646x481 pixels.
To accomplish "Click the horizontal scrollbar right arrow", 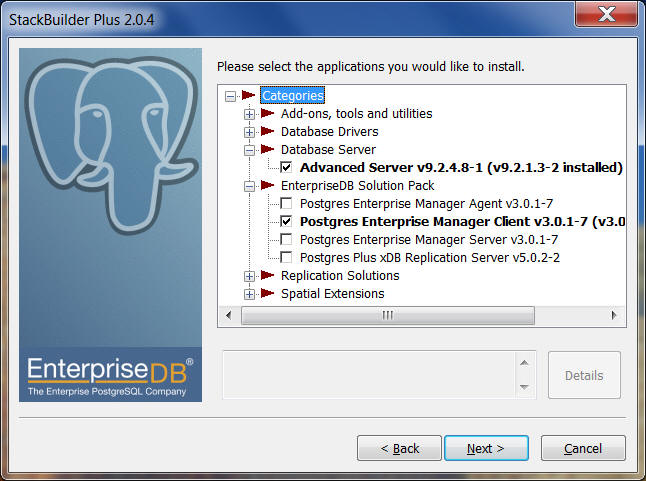I will pyautogui.click(x=614, y=315).
